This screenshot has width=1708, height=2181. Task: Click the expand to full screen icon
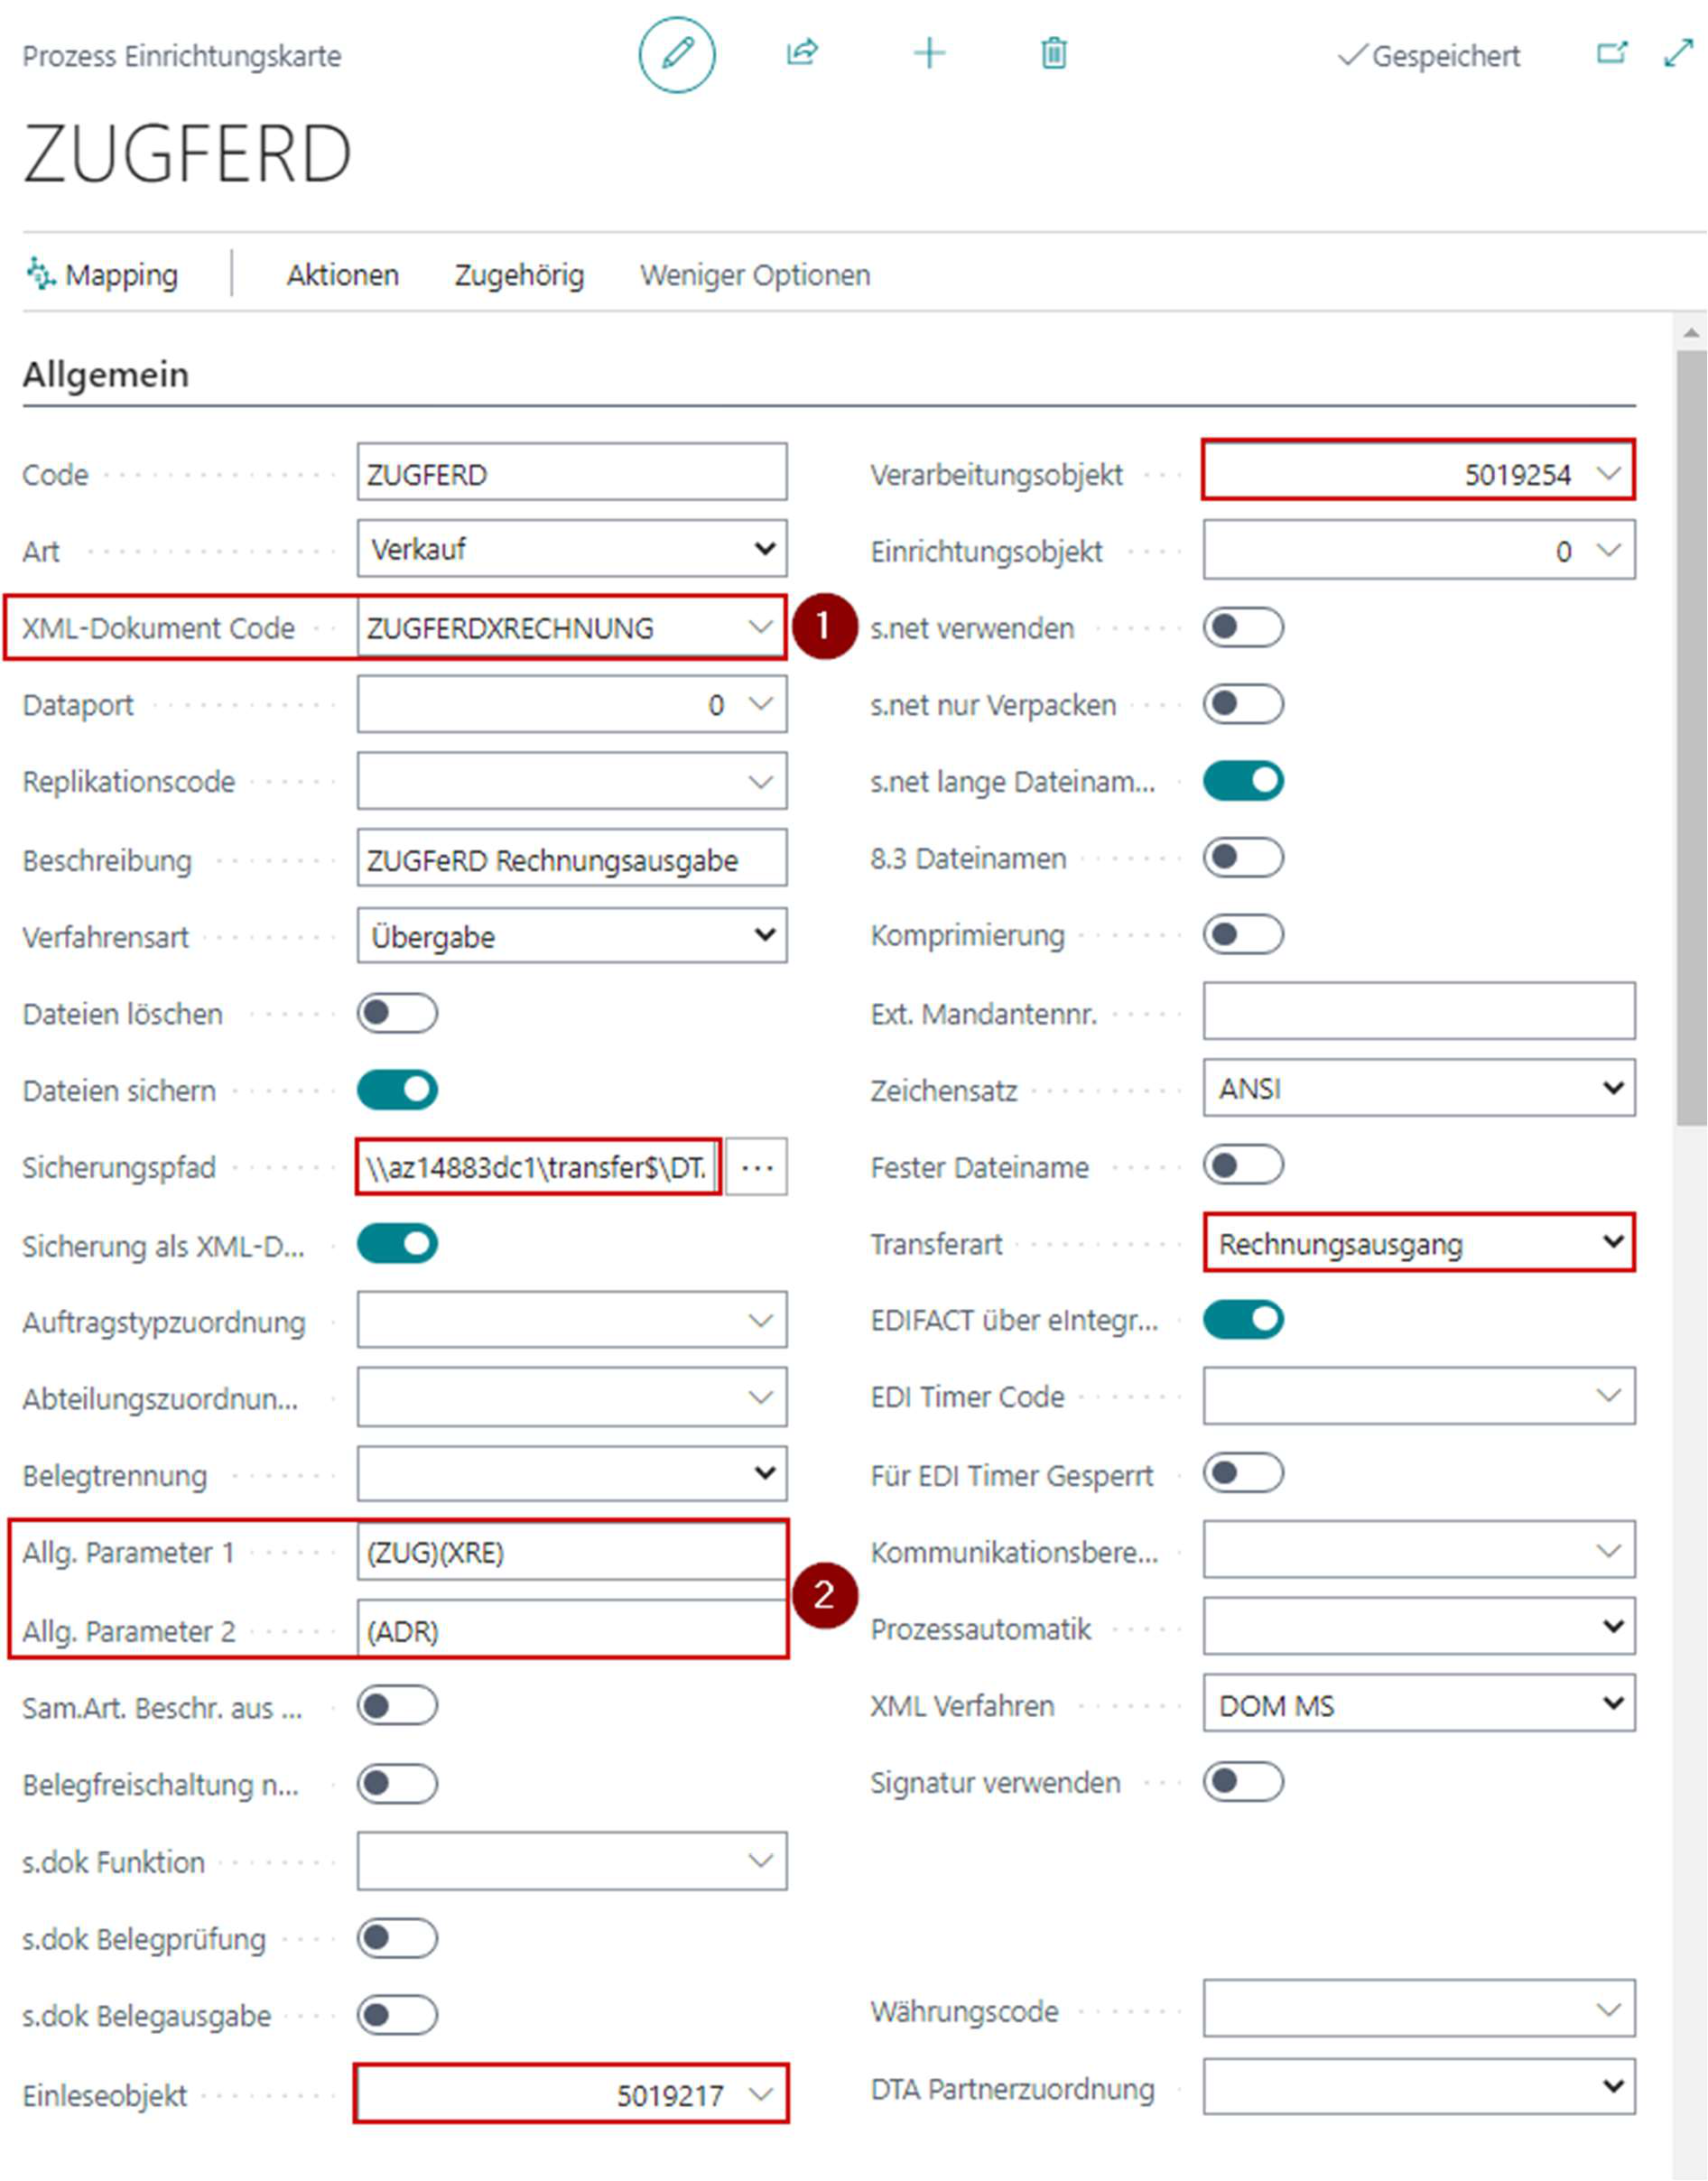[1678, 53]
